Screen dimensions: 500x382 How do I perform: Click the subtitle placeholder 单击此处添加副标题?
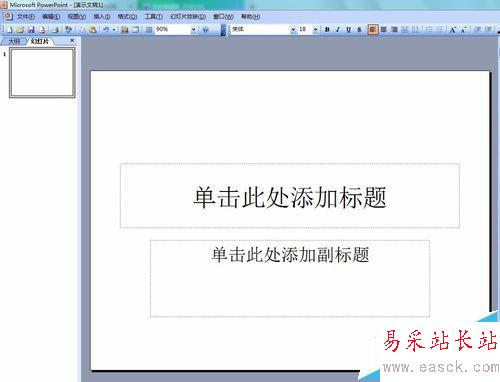click(290, 278)
